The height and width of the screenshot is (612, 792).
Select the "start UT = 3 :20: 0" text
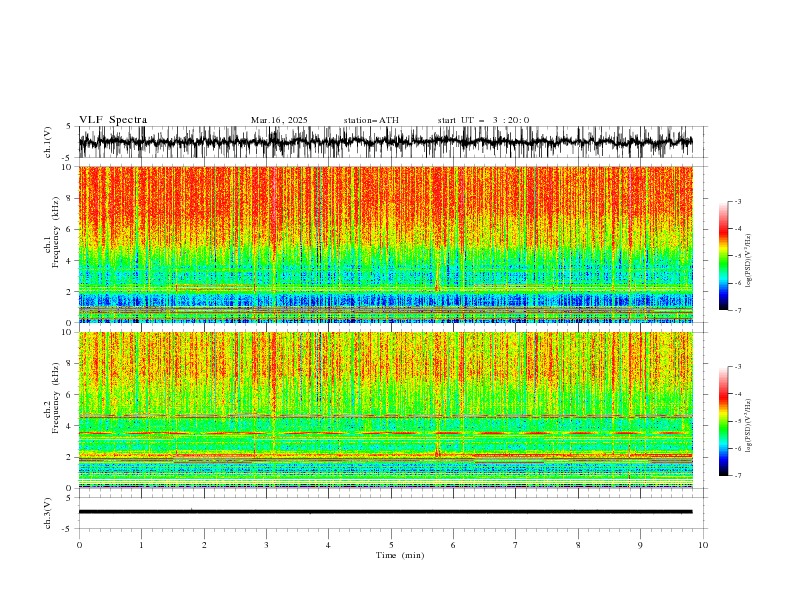[x=483, y=120]
